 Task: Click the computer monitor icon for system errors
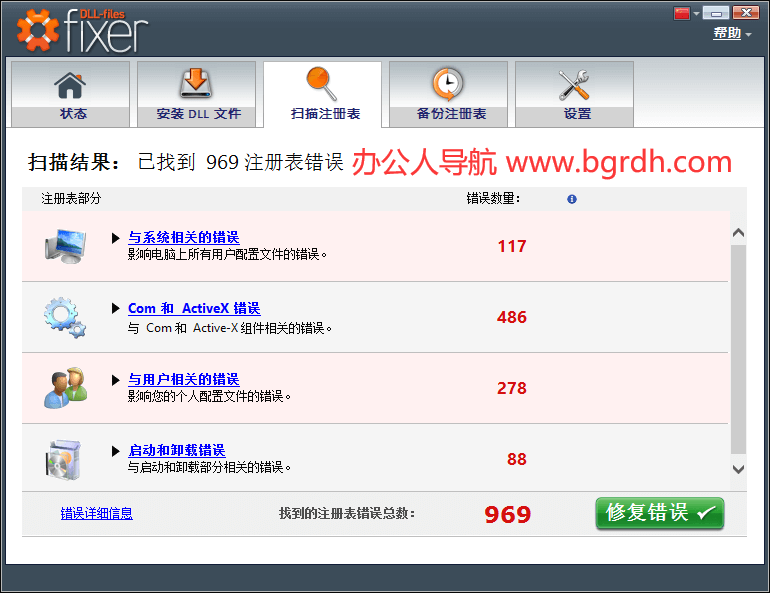tap(65, 246)
